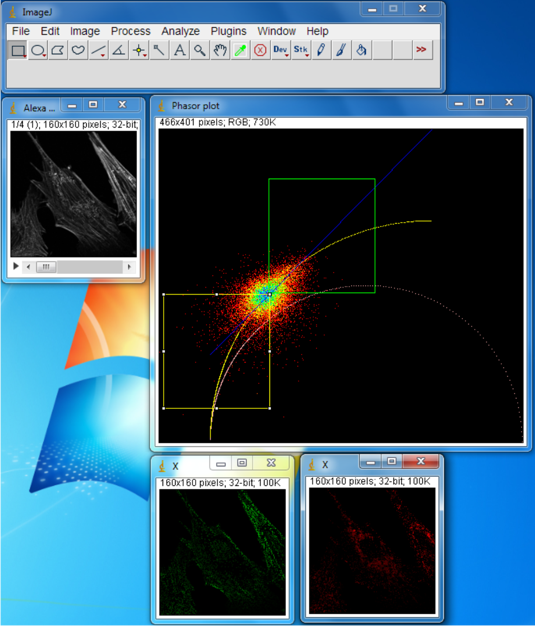
Task: Click the Phasor plot color cloud center
Action: pos(269,295)
